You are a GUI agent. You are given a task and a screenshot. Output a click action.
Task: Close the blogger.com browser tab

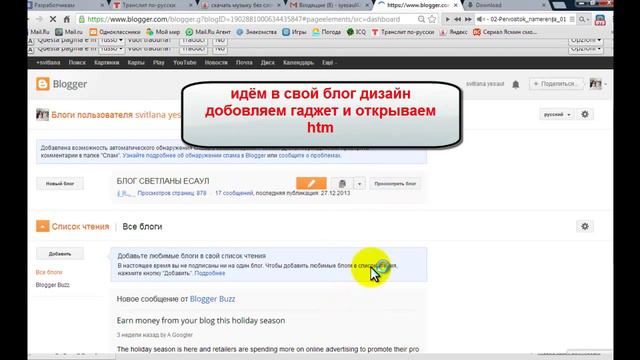[x=456, y=5]
